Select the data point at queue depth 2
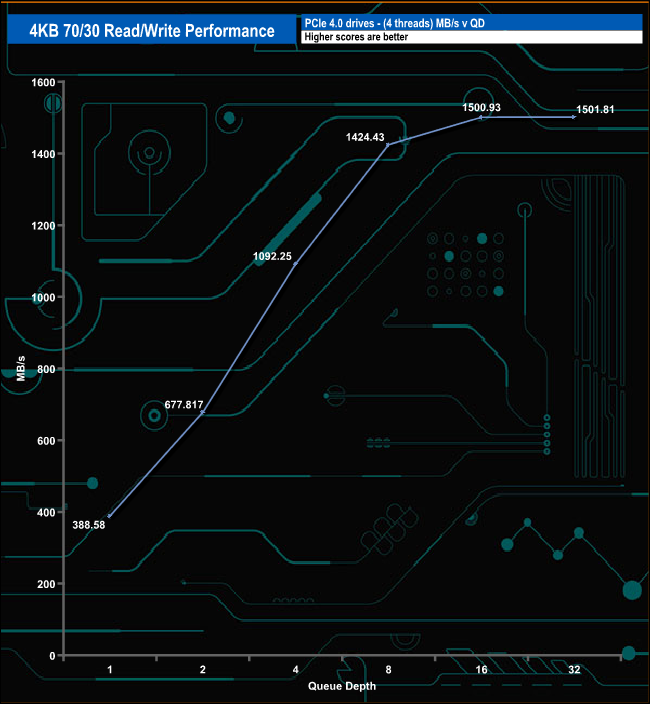Viewport: 650px width, 704px height. pos(202,412)
